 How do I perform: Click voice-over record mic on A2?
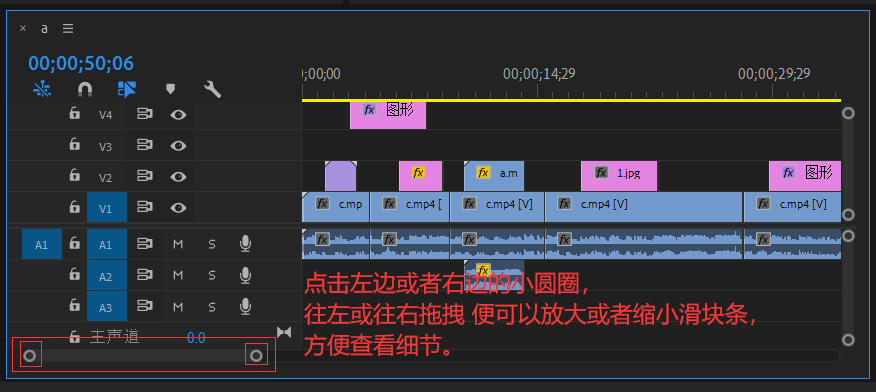click(245, 275)
